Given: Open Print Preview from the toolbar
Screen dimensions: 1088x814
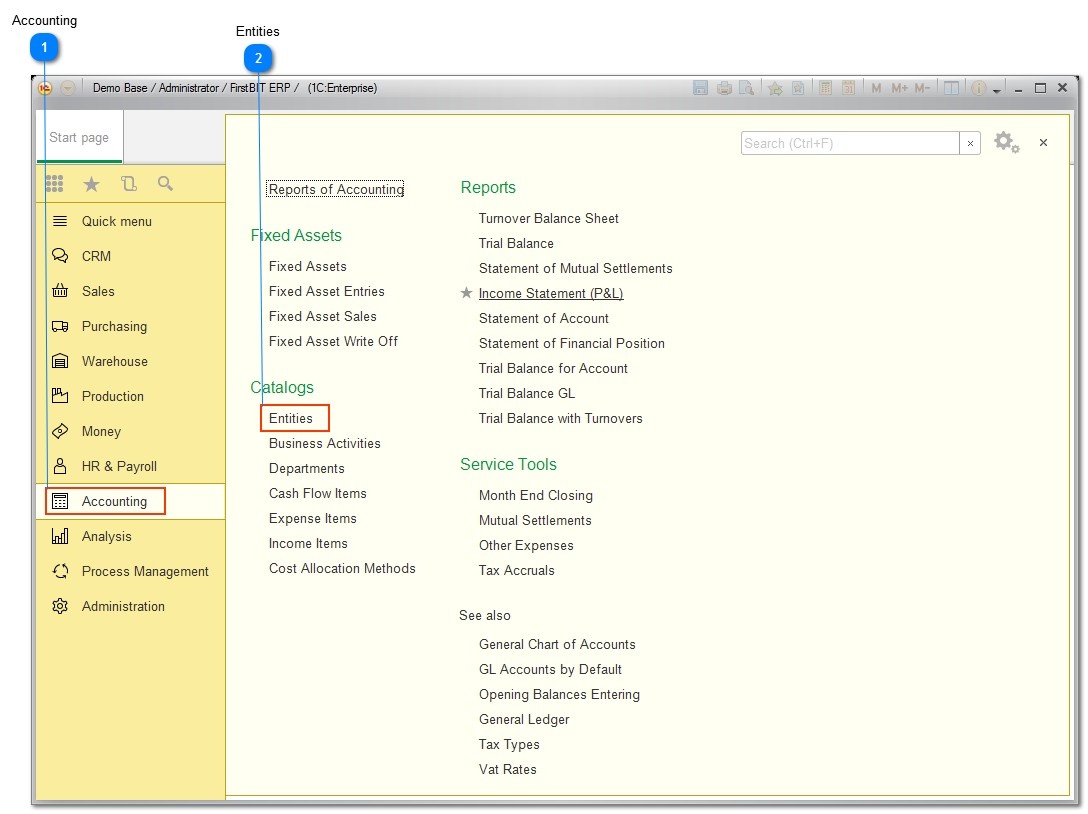Looking at the screenshot, I should (x=747, y=88).
